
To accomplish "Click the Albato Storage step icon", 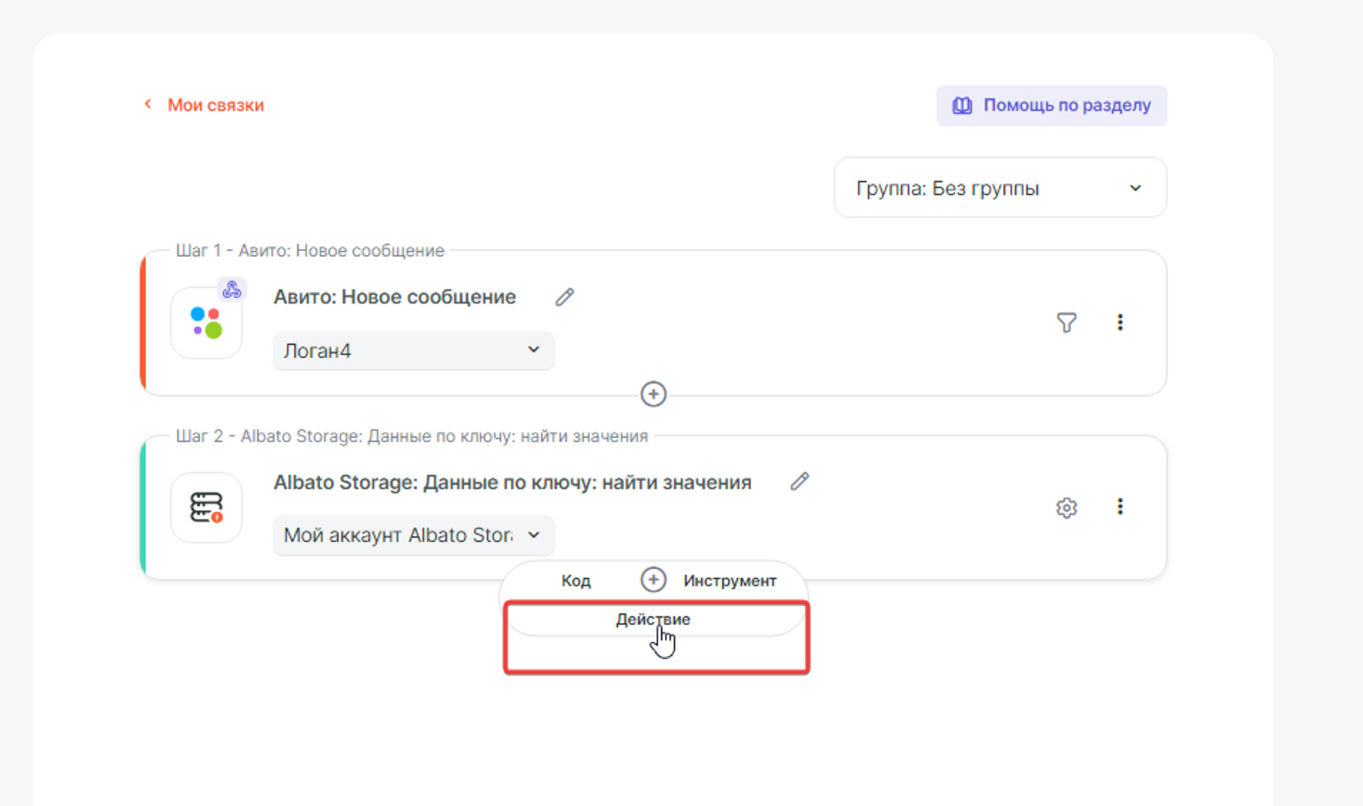I will tap(206, 508).
